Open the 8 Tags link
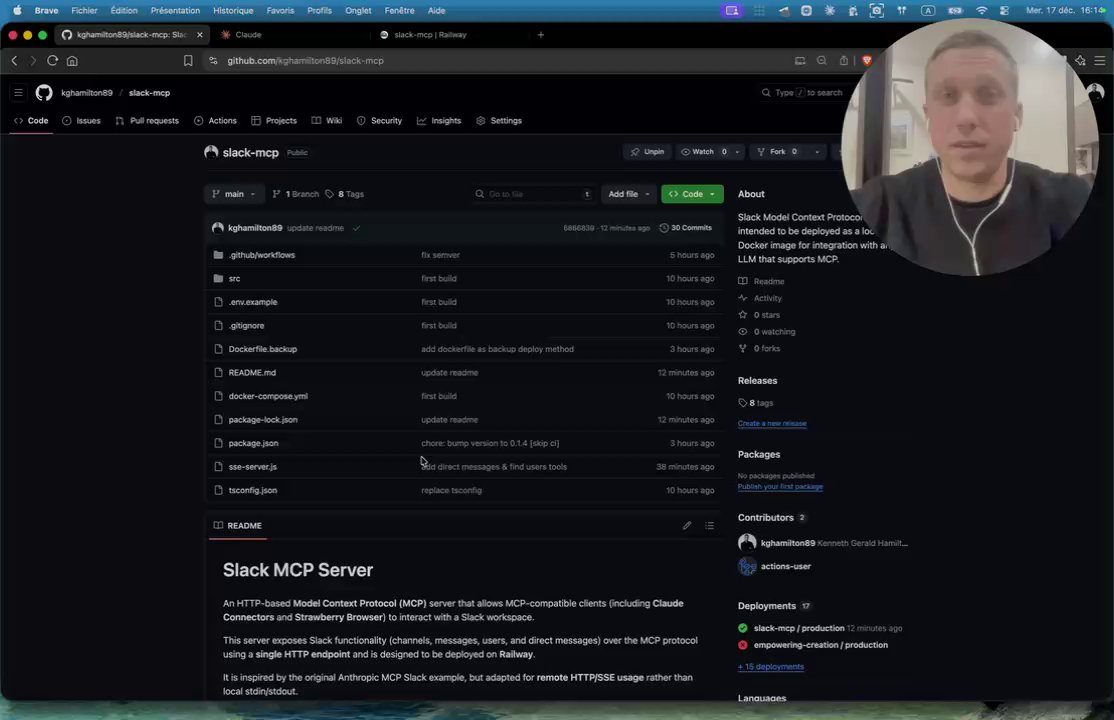The height and width of the screenshot is (720, 1114). (345, 194)
